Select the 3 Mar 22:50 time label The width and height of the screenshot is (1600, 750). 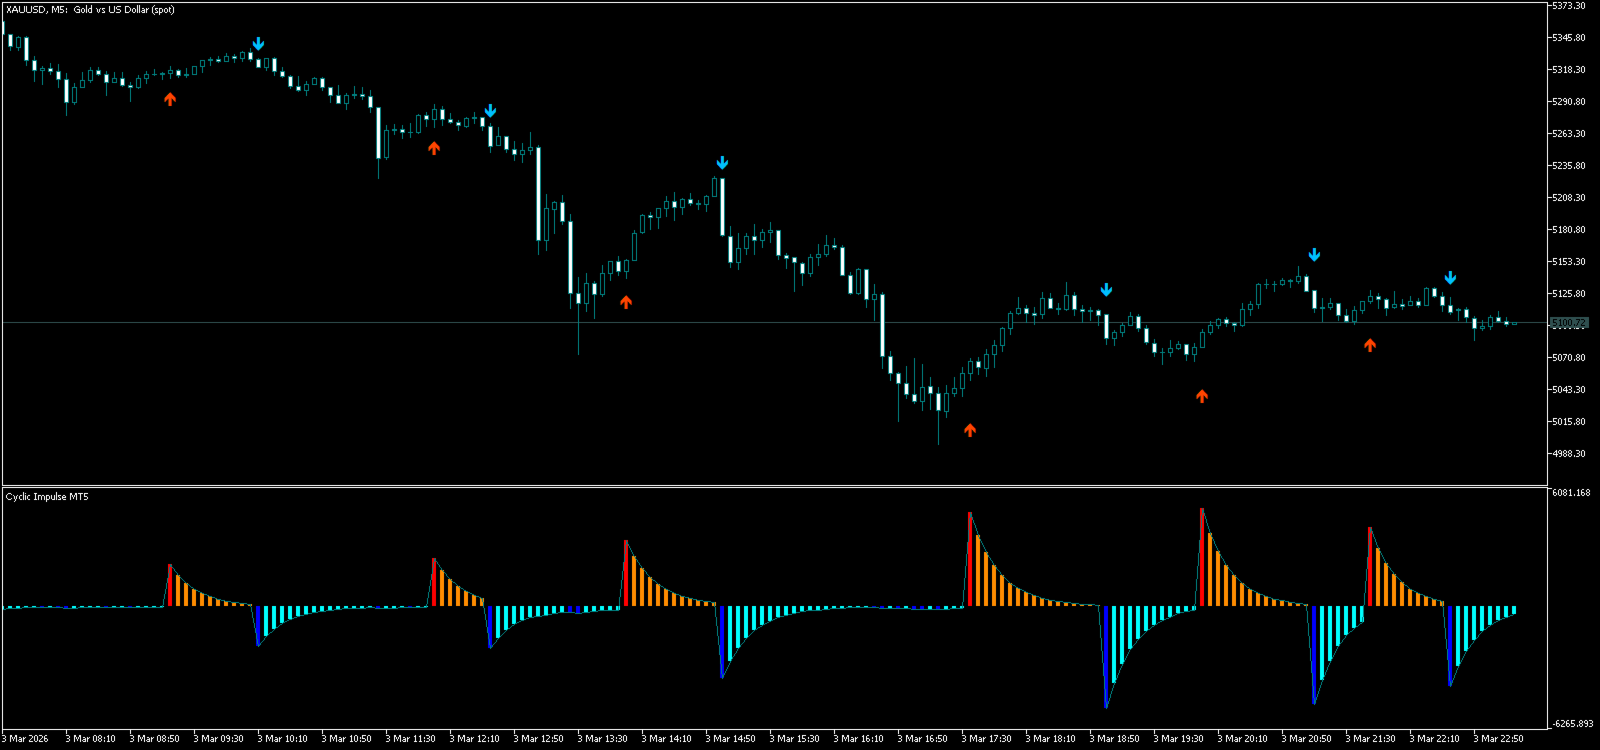tap(1499, 739)
